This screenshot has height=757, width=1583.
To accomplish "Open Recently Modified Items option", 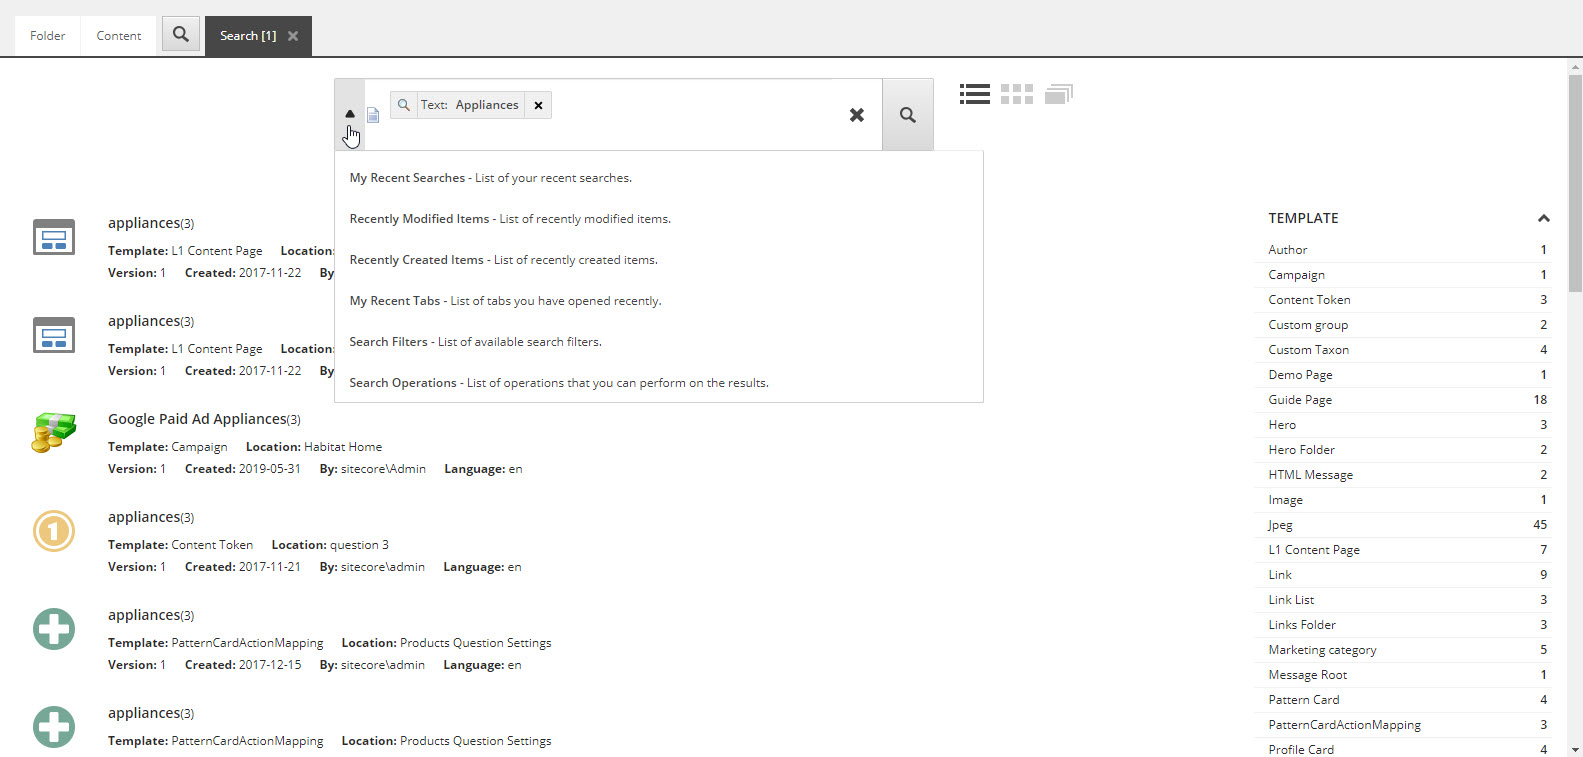I will (510, 219).
